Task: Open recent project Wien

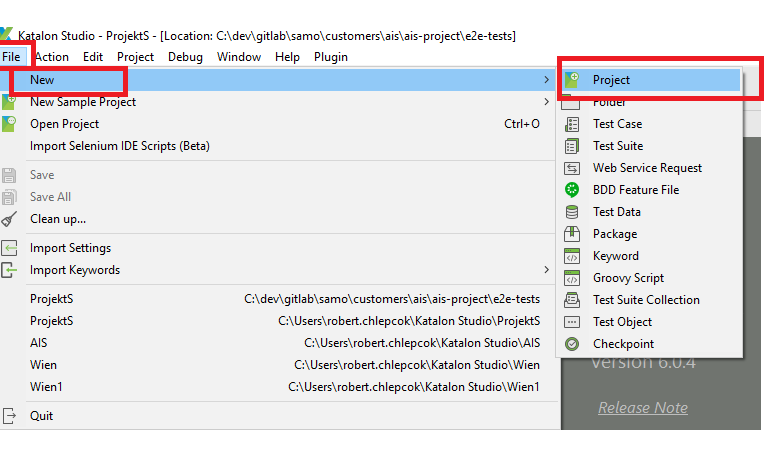Action: (x=279, y=365)
